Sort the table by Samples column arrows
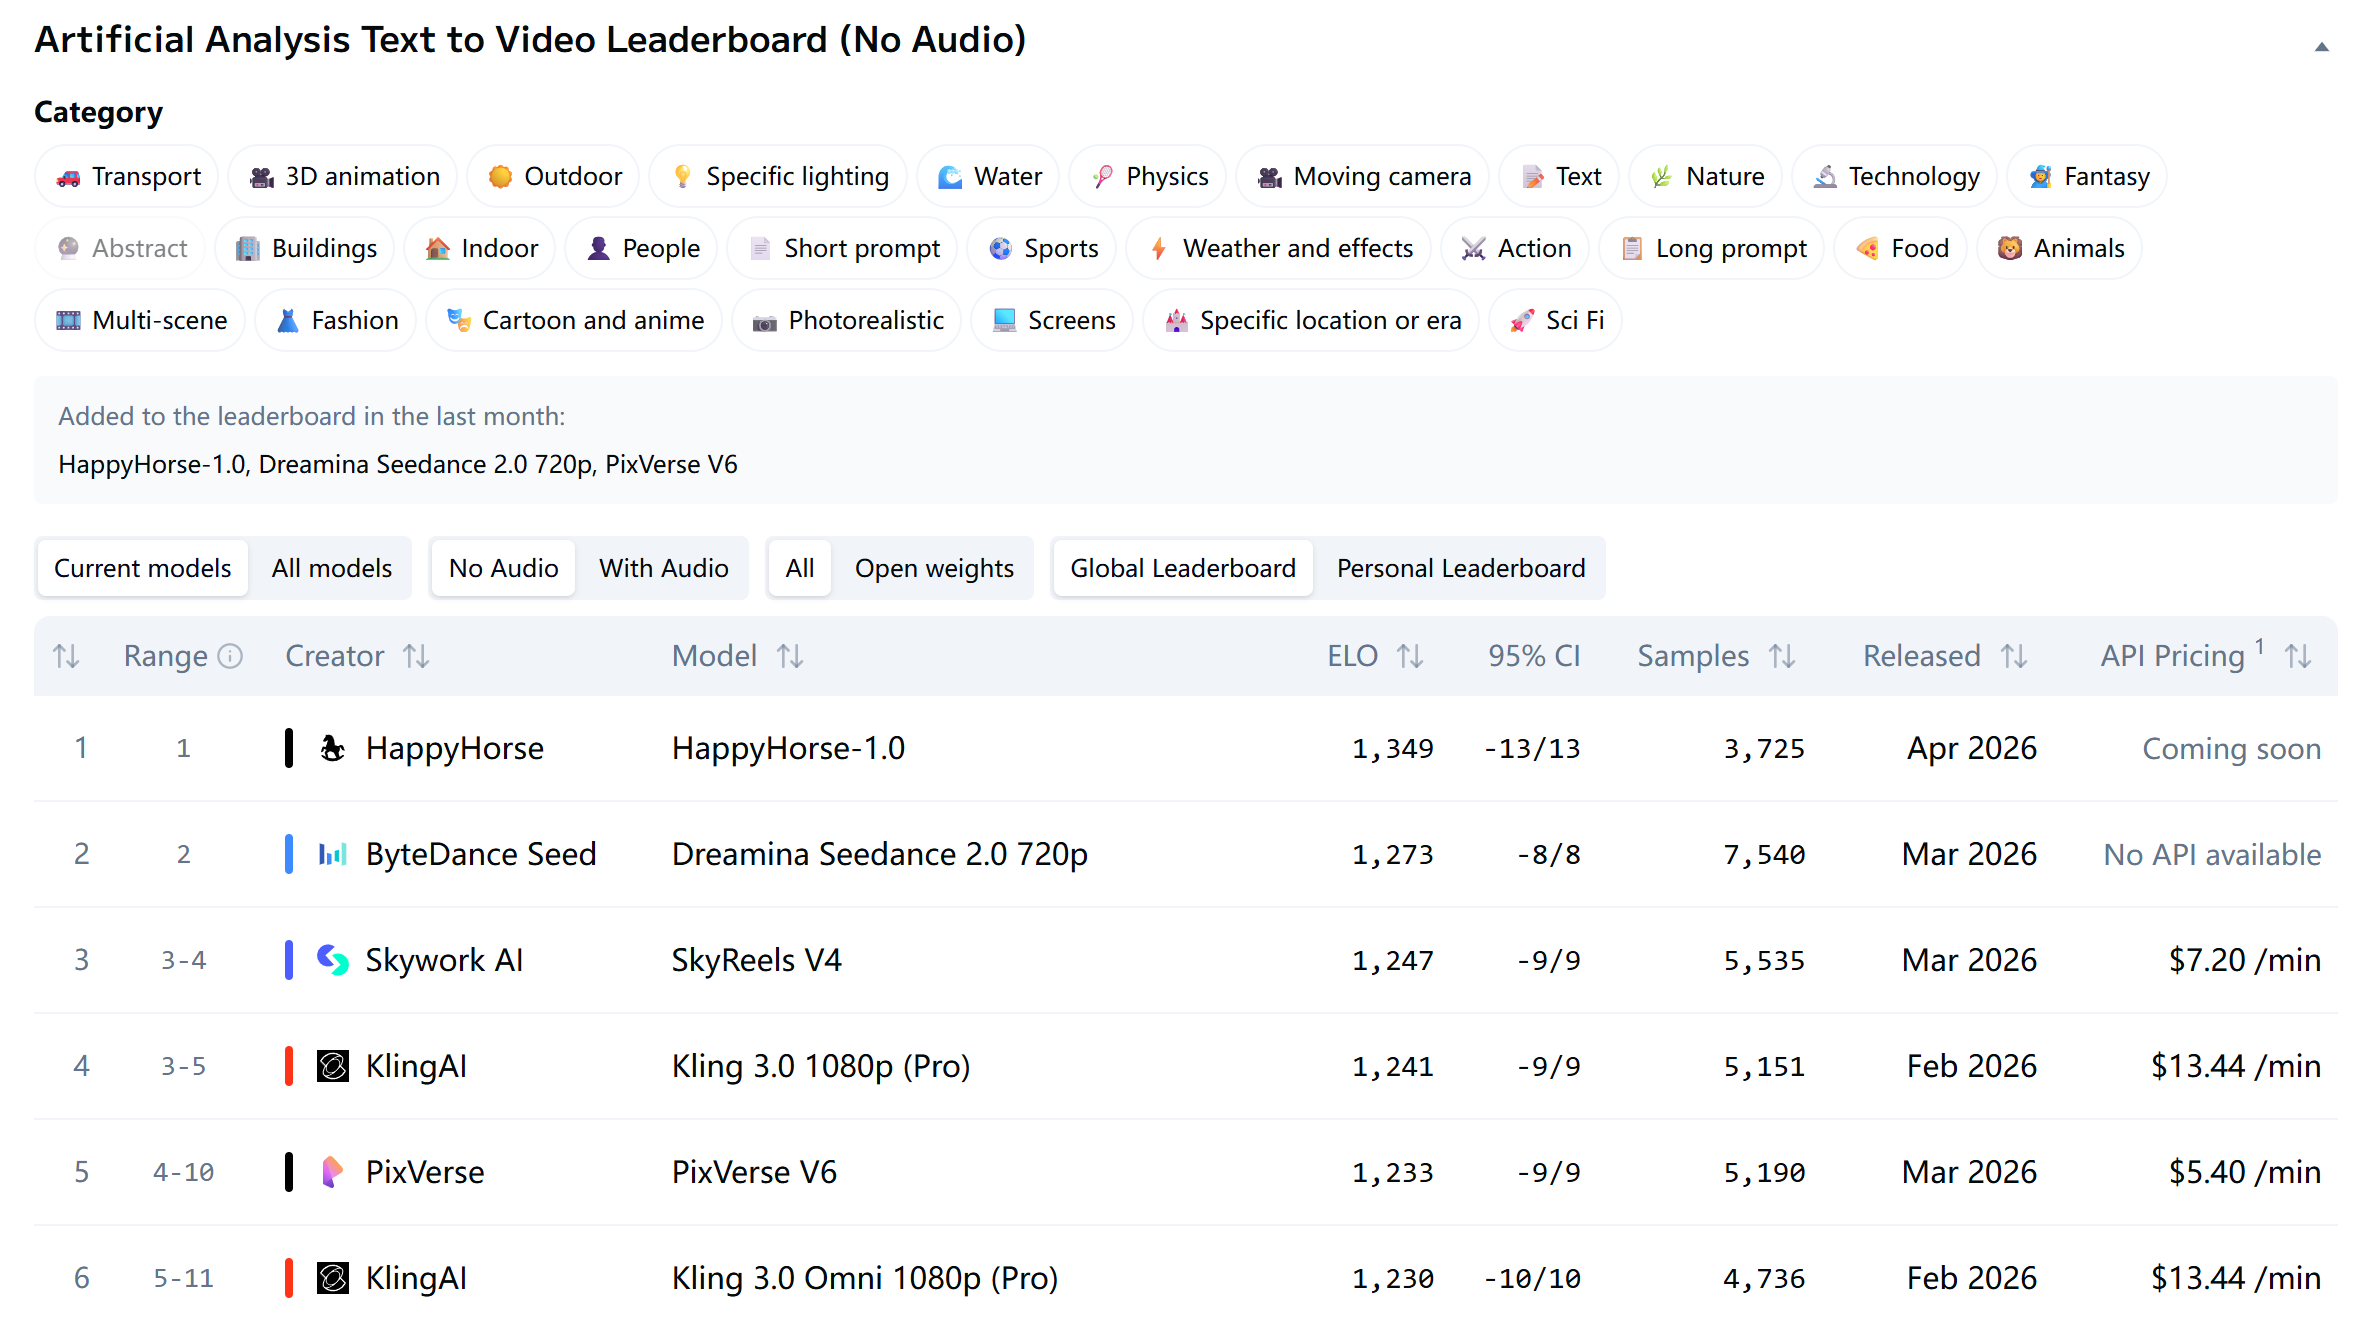2370x1321 pixels. pos(1782,656)
